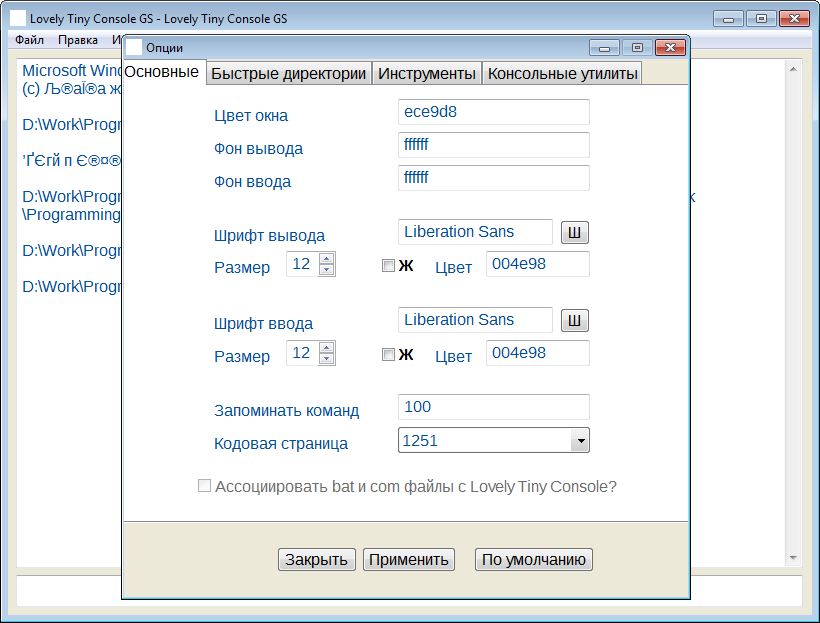Enable bold Ж for input font
This screenshot has height=623, width=820.
(388, 355)
